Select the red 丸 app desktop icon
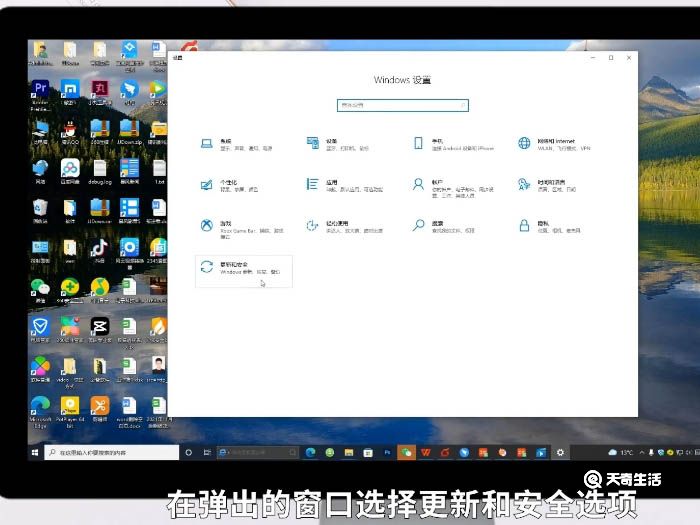The width and height of the screenshot is (700, 525). point(100,93)
